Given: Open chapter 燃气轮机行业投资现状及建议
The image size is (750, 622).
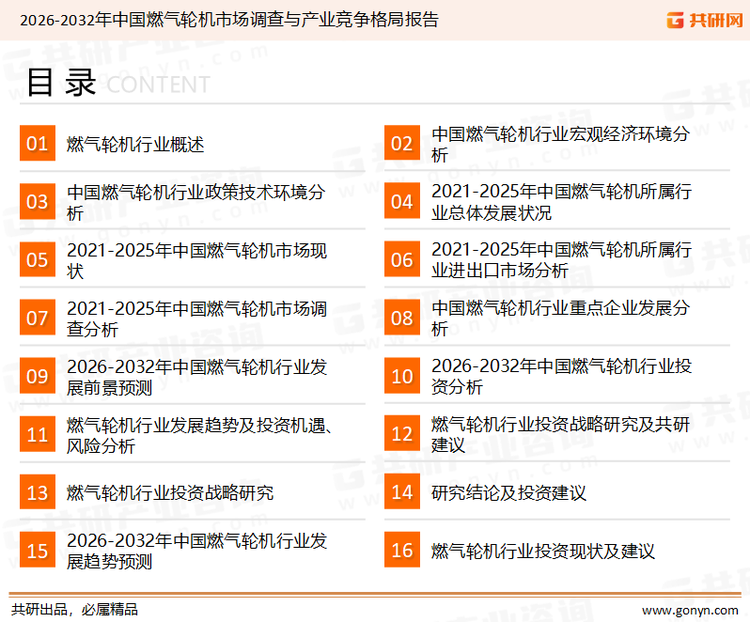Looking at the screenshot, I should pyautogui.click(x=543, y=551).
